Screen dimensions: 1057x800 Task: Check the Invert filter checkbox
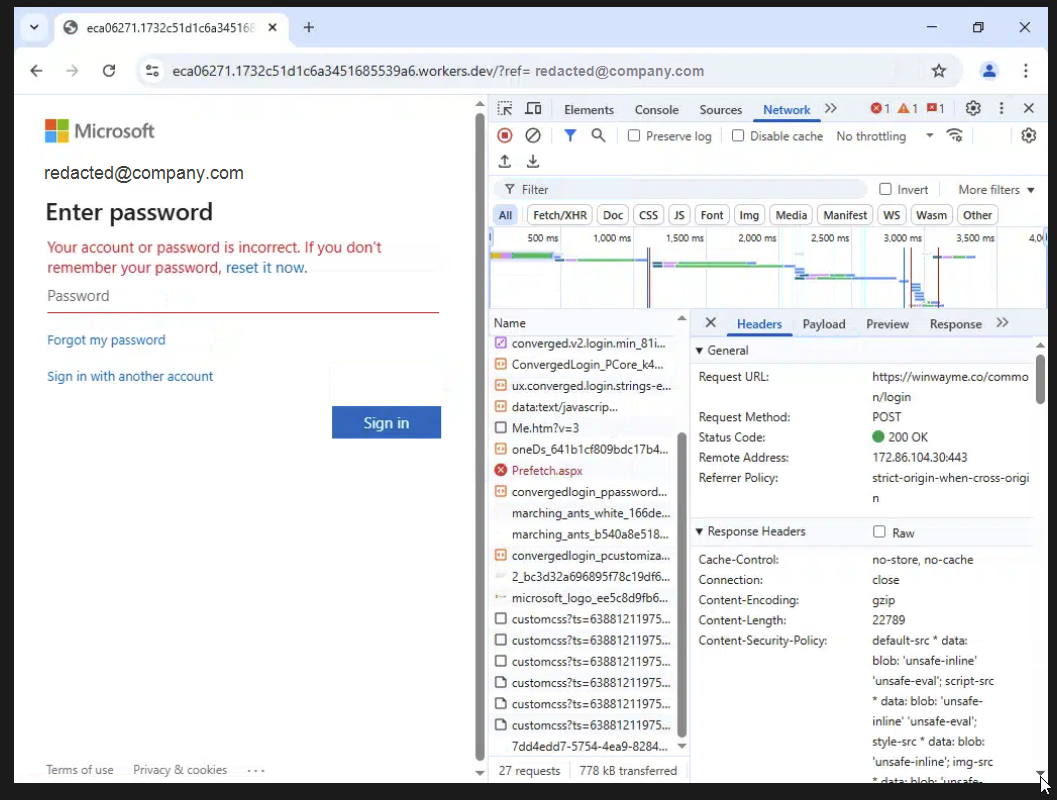coord(885,189)
